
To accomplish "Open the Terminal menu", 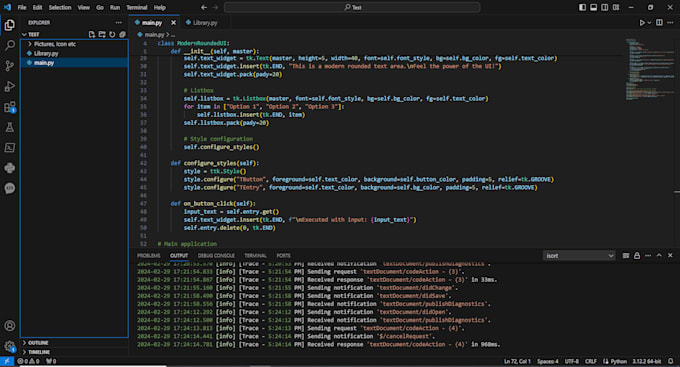I will coord(137,7).
